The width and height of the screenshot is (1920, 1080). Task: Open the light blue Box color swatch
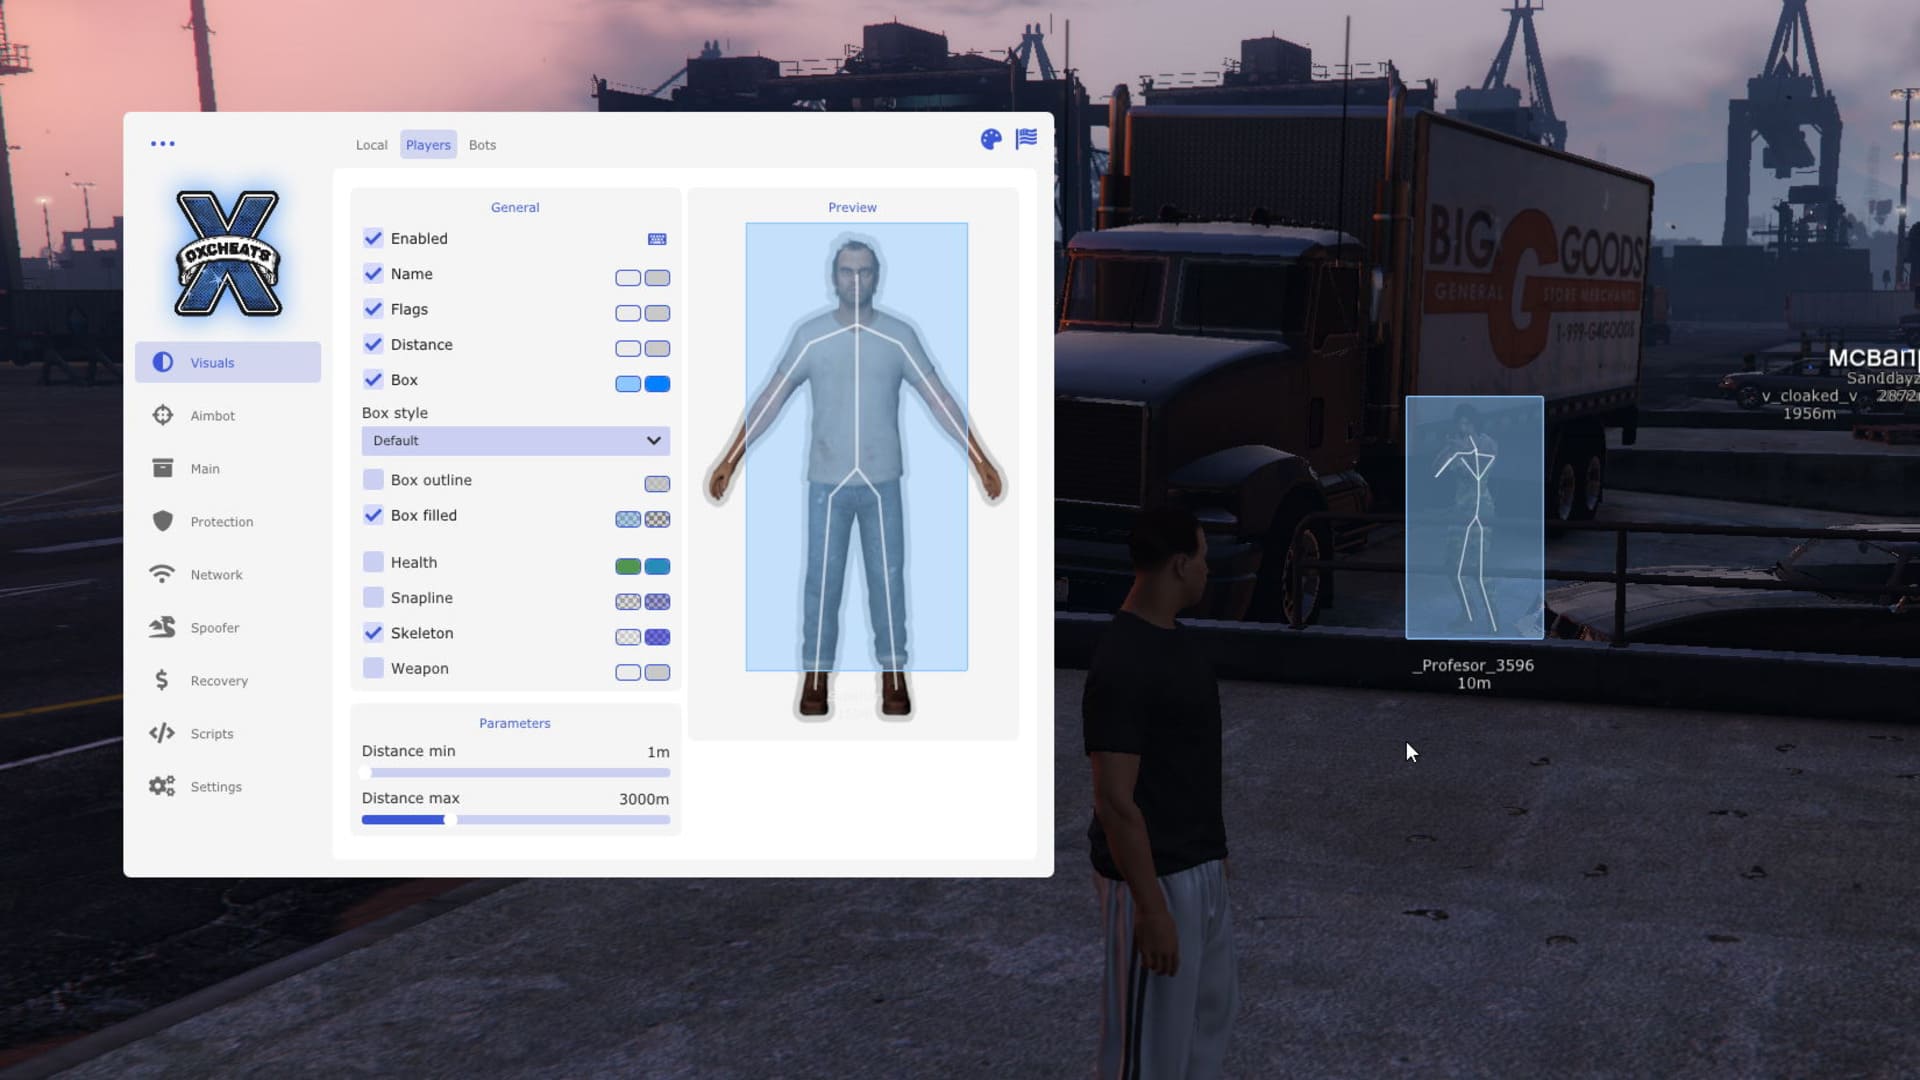click(628, 384)
